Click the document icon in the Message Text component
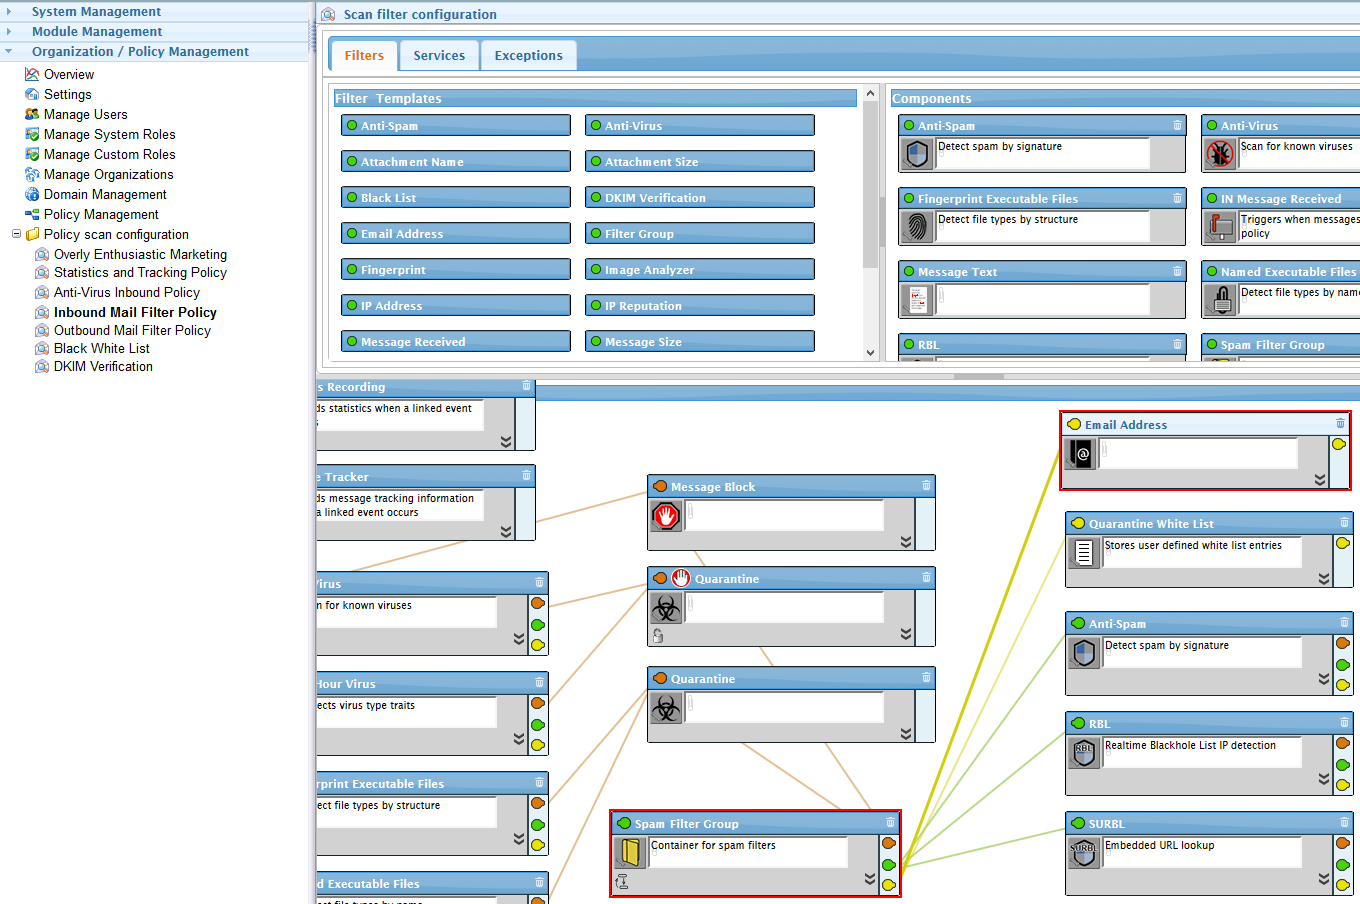 click(x=917, y=300)
